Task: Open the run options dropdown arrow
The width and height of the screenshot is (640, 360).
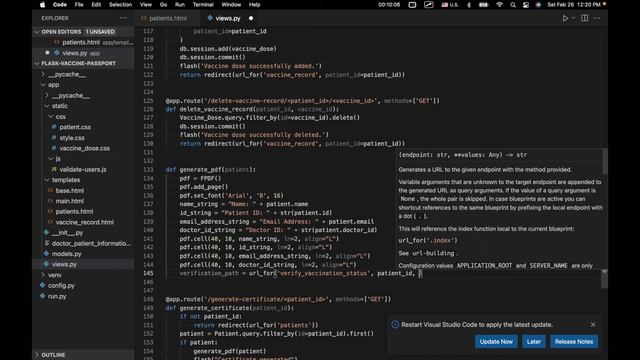Action: pyautogui.click(x=573, y=18)
